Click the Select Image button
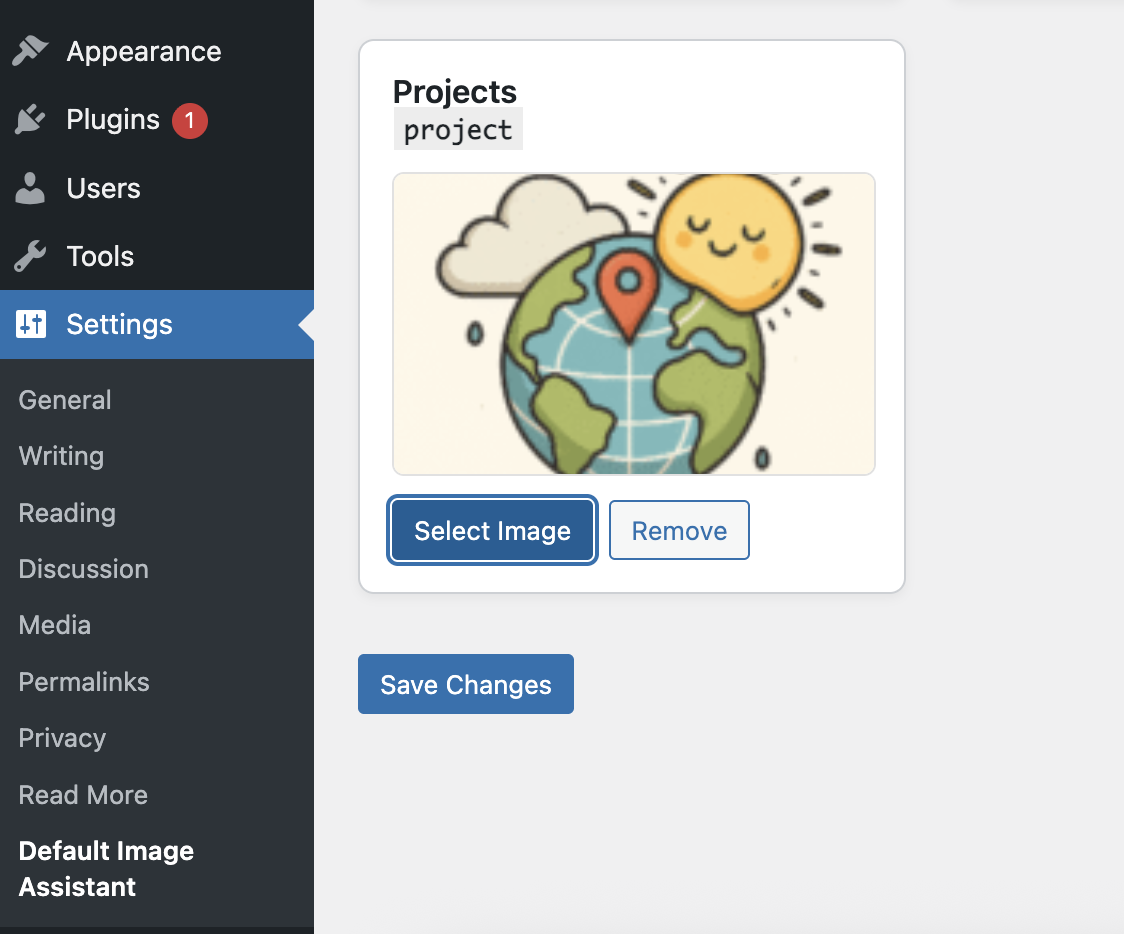Image resolution: width=1124 pixels, height=934 pixels. point(491,530)
